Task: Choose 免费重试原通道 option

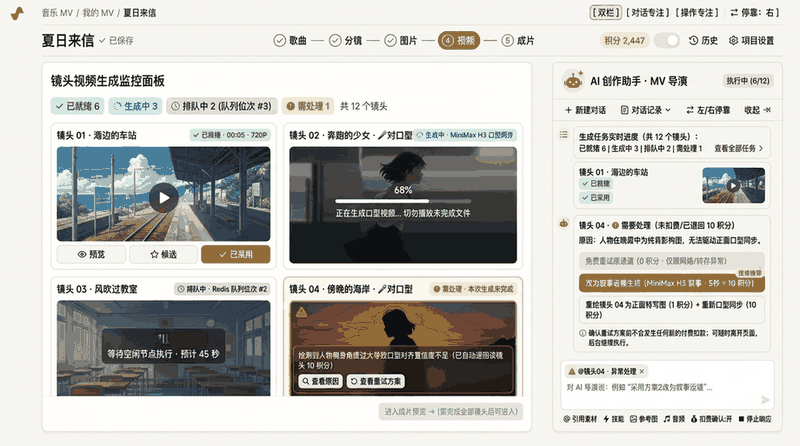Action: click(x=671, y=261)
